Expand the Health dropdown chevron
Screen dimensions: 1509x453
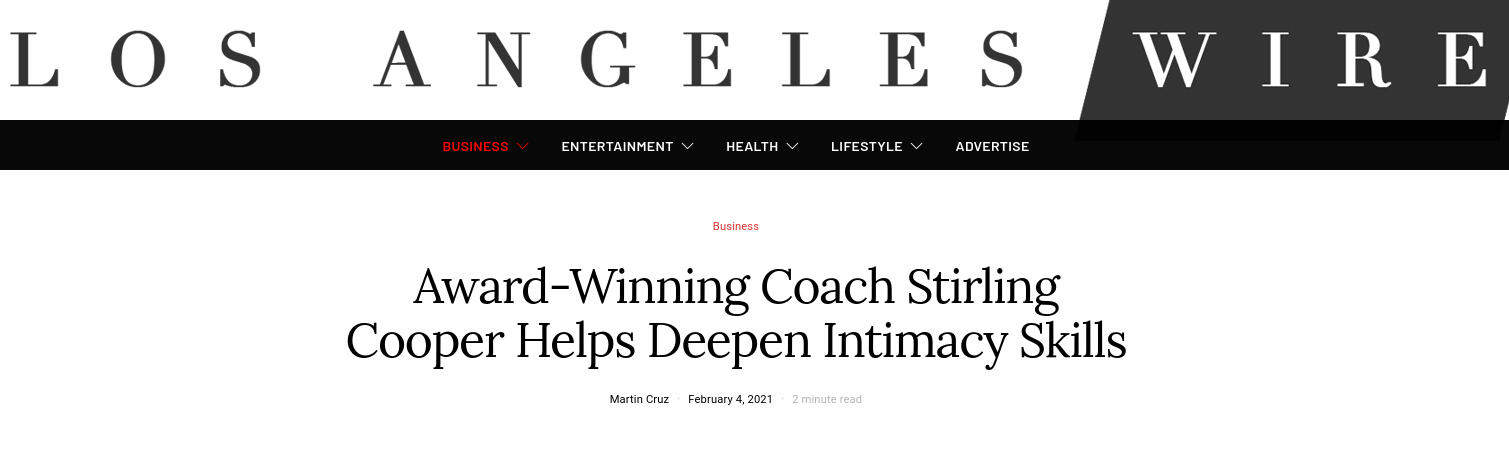793,147
